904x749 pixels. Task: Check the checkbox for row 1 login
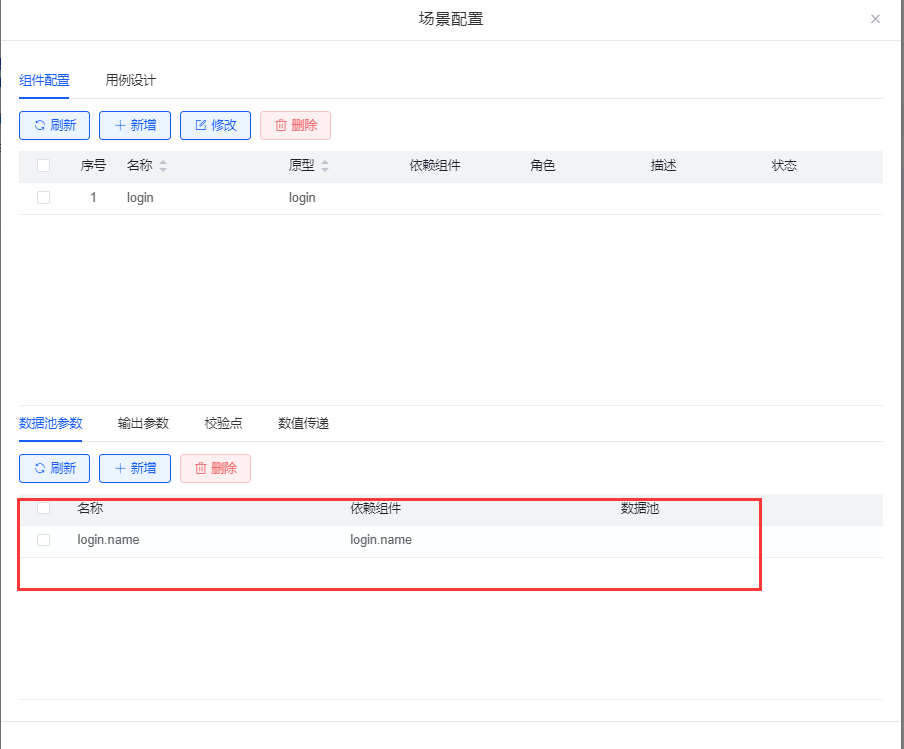point(43,198)
